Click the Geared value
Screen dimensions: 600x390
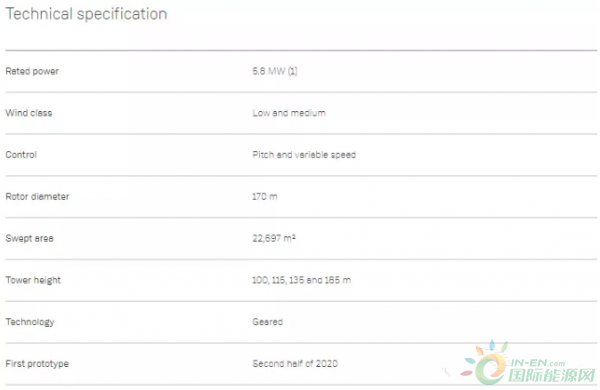pos(267,322)
